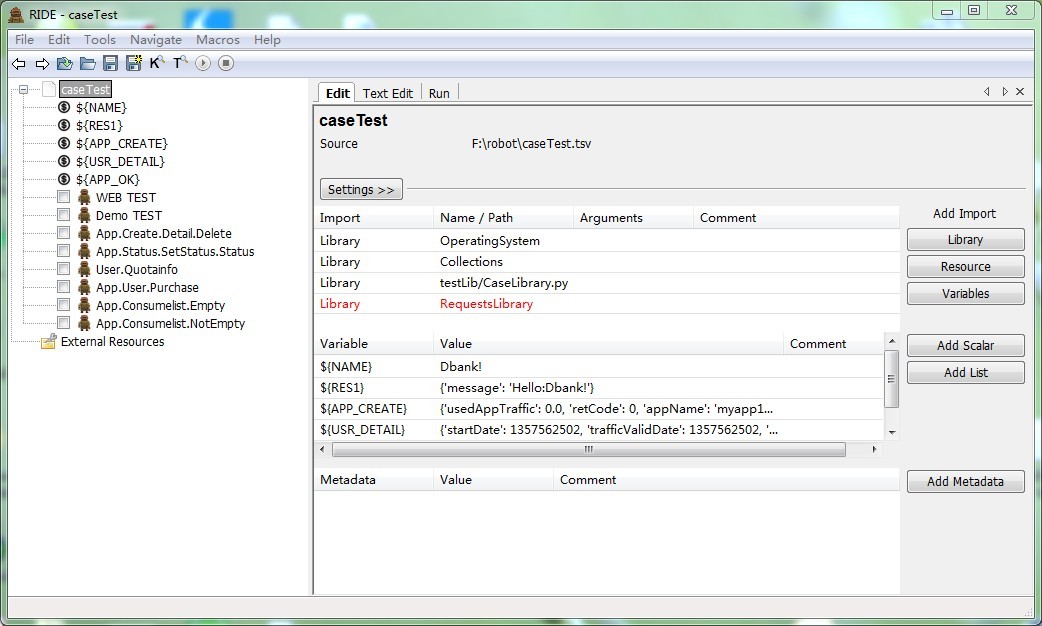This screenshot has height=626, width=1042.
Task: Click the Add Scalar button
Action: tap(965, 346)
